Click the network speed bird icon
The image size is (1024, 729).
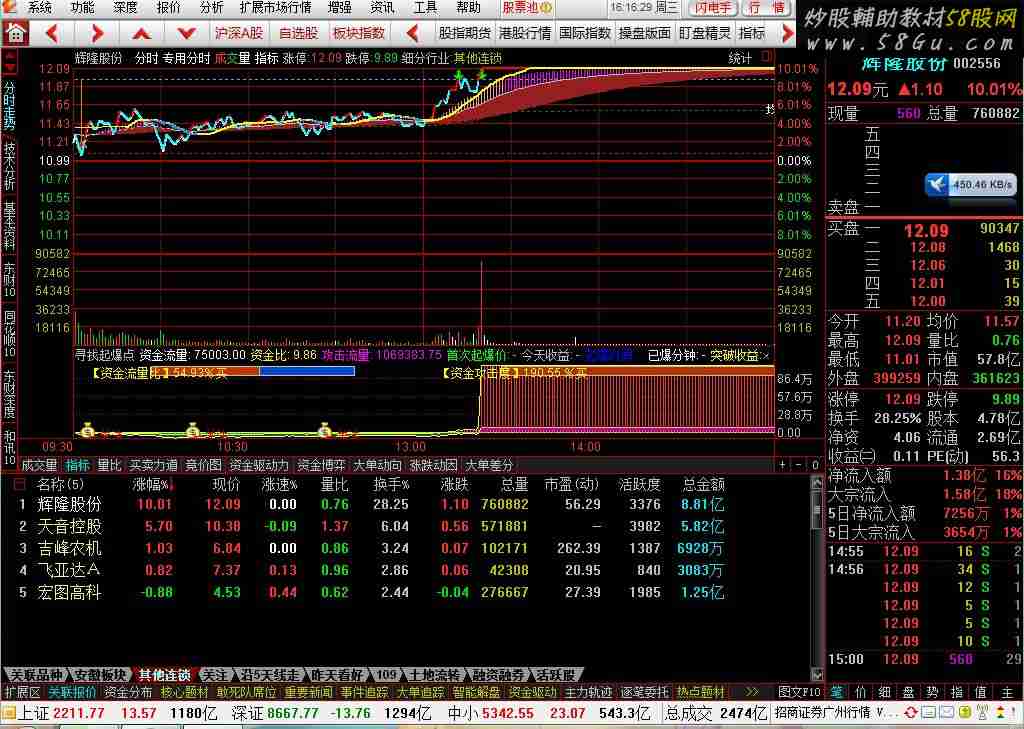pos(936,185)
